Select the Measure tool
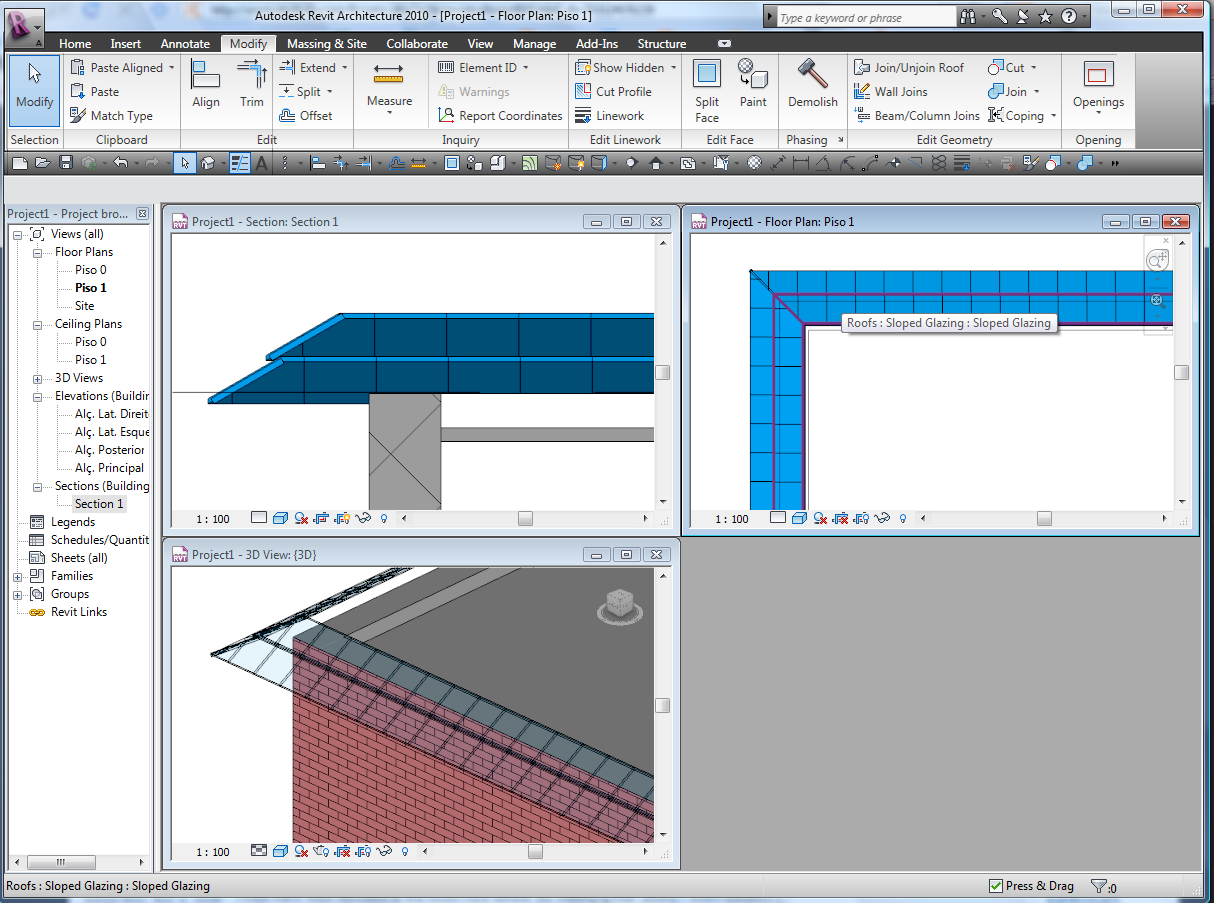1214x903 pixels. coord(389,85)
